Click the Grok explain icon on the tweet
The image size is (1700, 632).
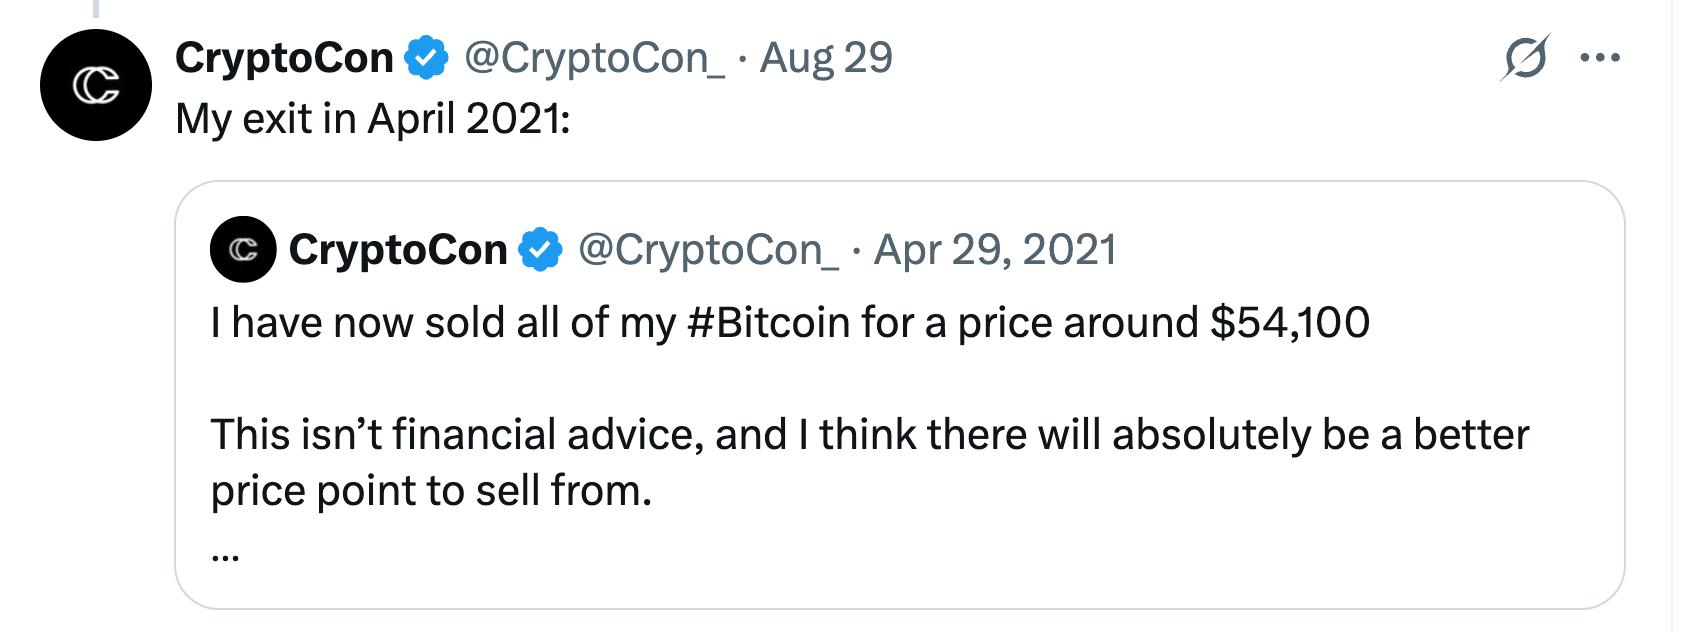tap(1524, 58)
